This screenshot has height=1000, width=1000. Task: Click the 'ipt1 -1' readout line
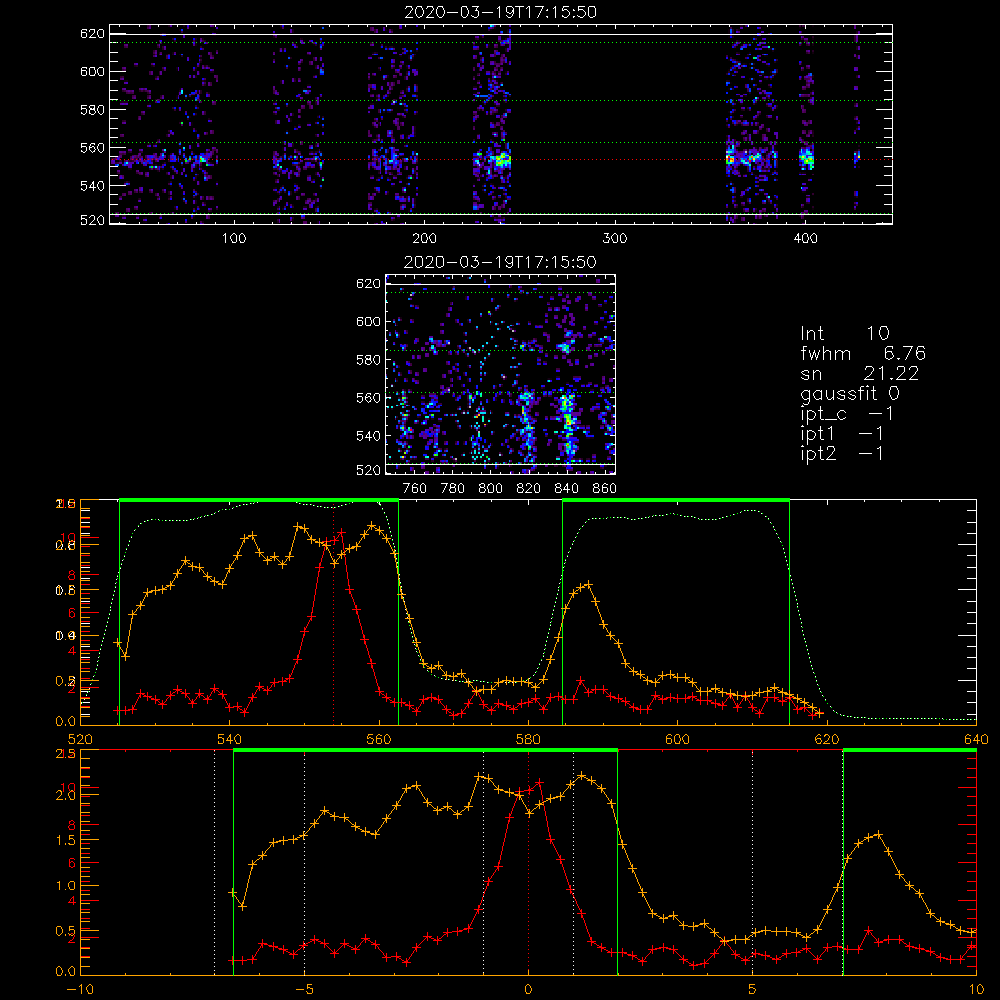click(x=842, y=434)
